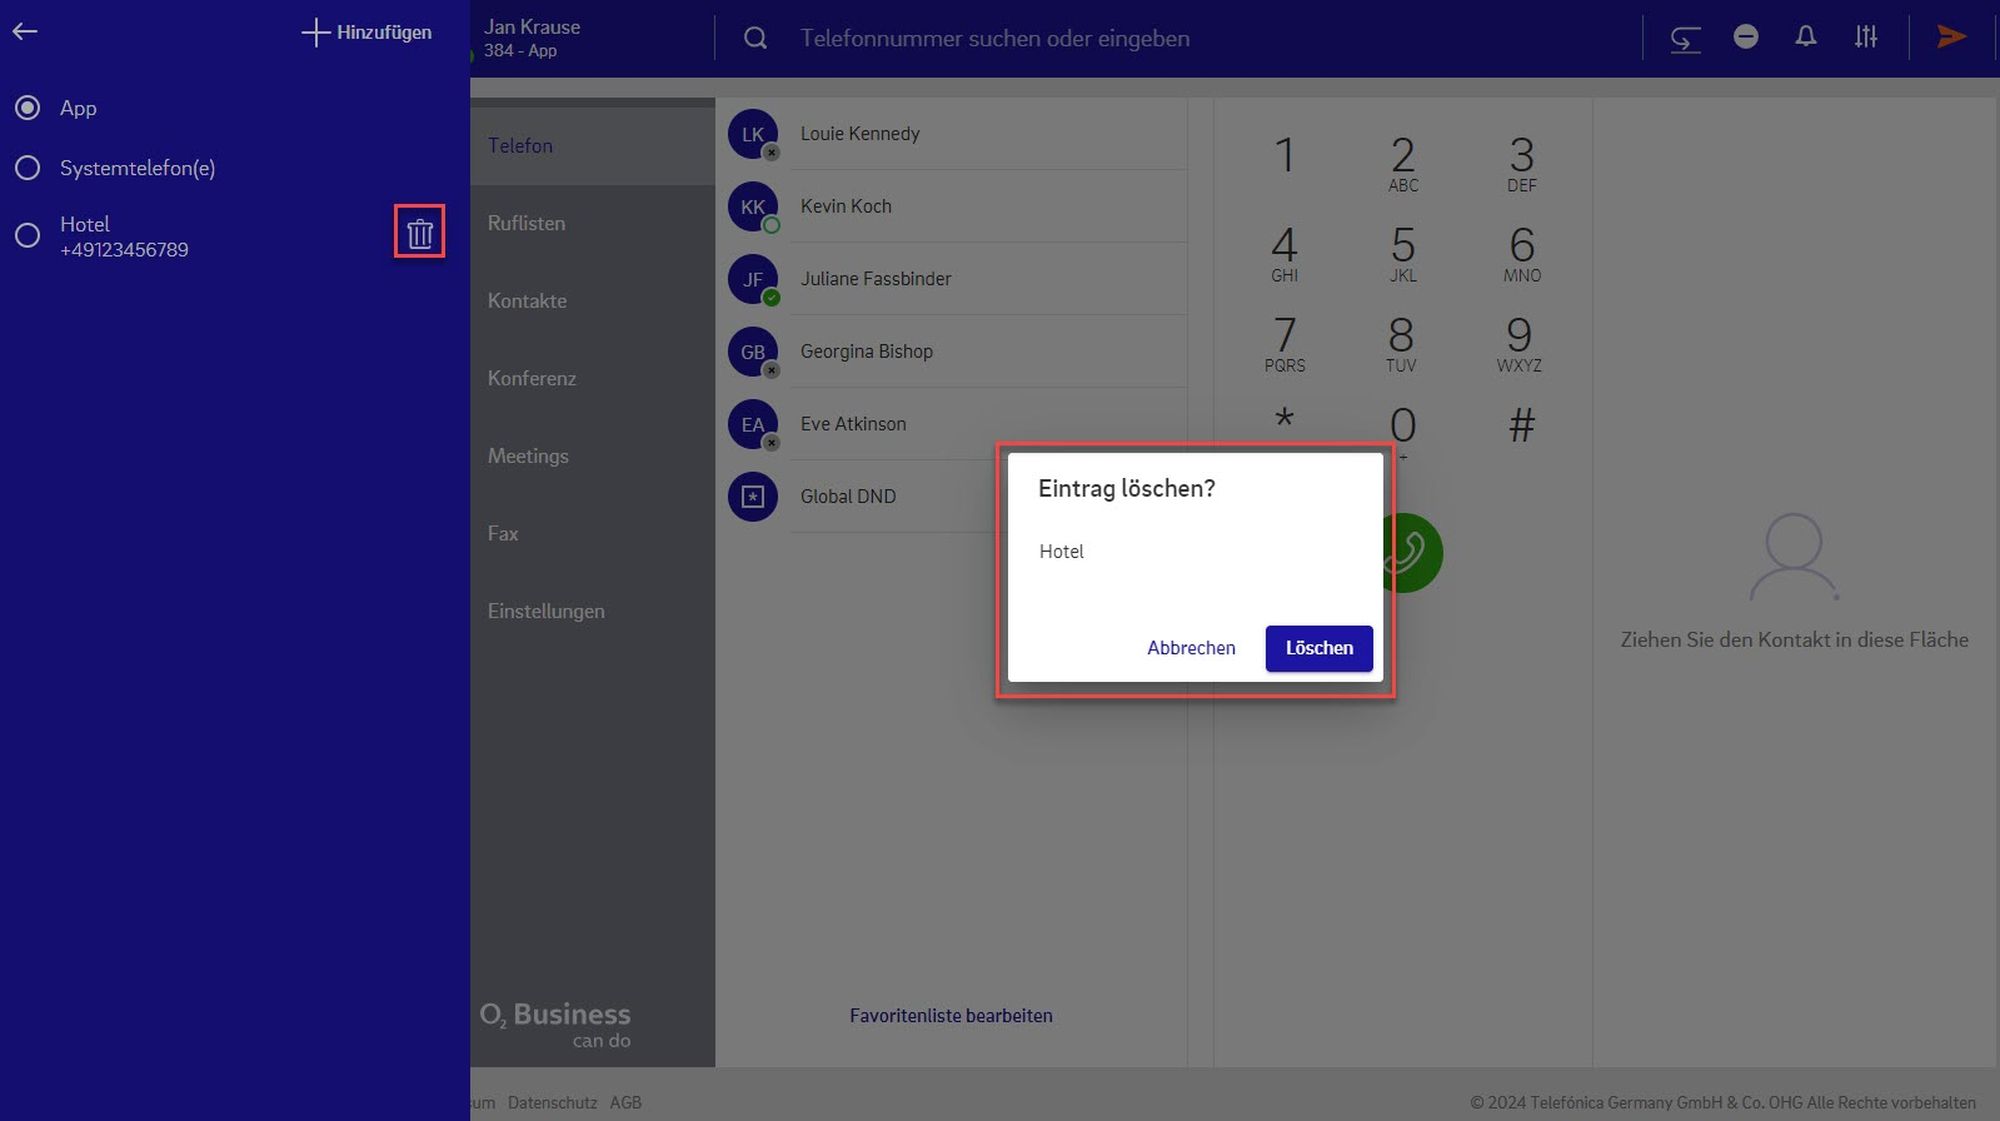Open the settings sliders icon in header
Screen dimensions: 2000x1121
[x=1865, y=37]
